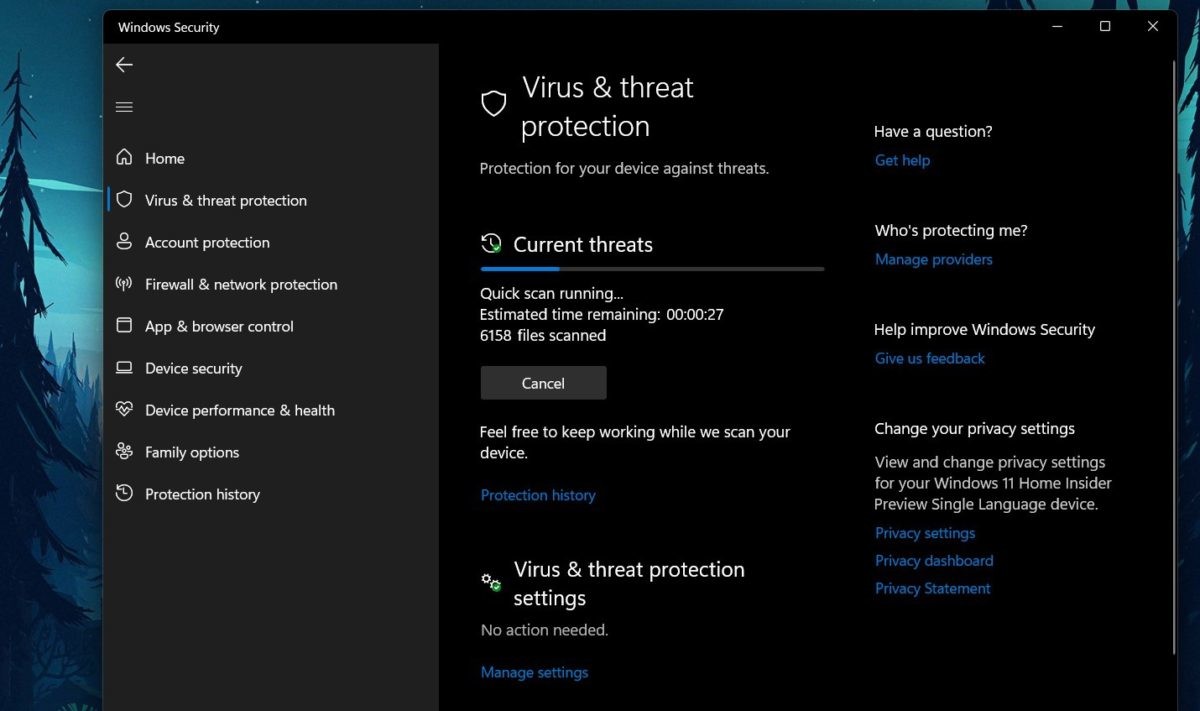Open Device security page
Image resolution: width=1200 pixels, height=711 pixels.
tap(272, 368)
